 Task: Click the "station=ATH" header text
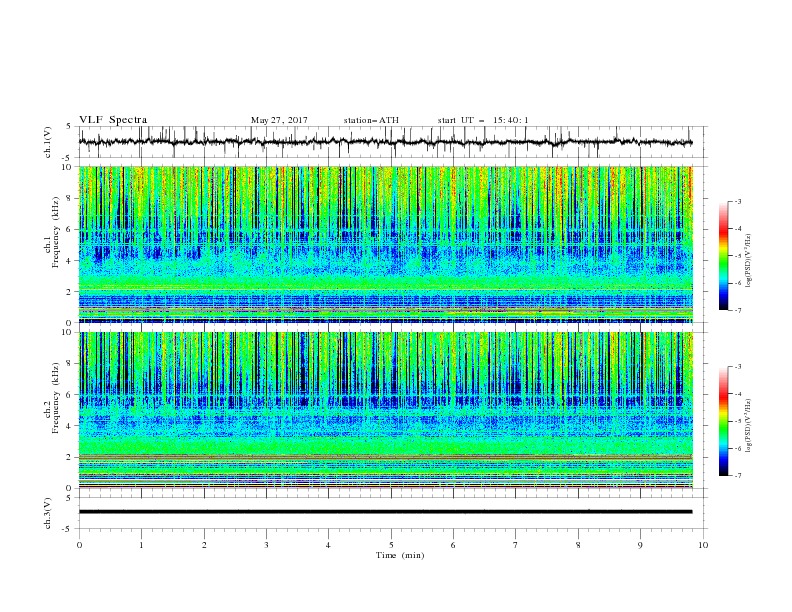coord(371,120)
